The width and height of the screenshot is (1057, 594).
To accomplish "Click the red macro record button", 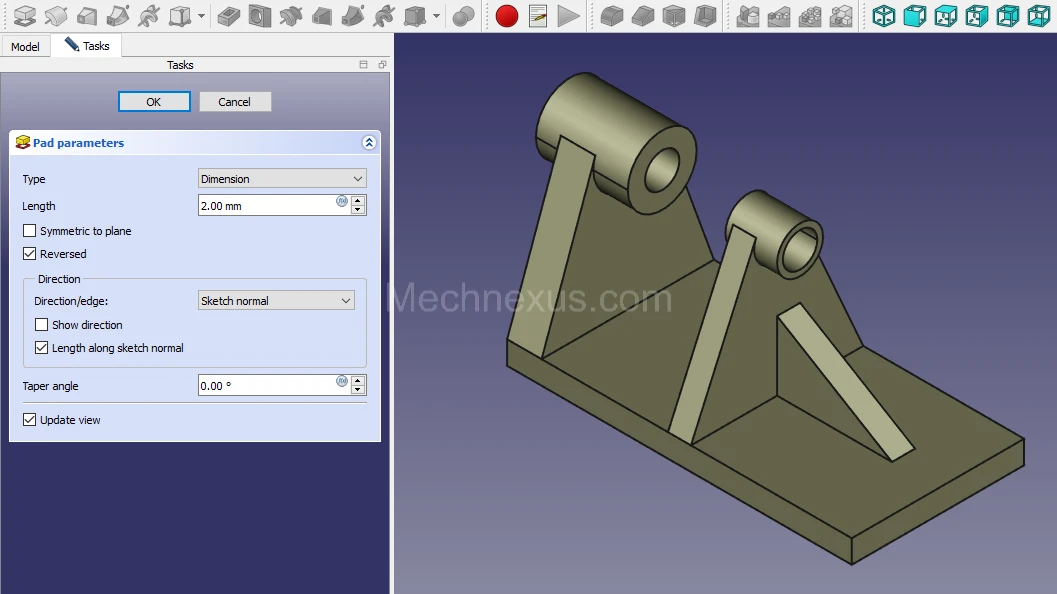I will coord(507,16).
